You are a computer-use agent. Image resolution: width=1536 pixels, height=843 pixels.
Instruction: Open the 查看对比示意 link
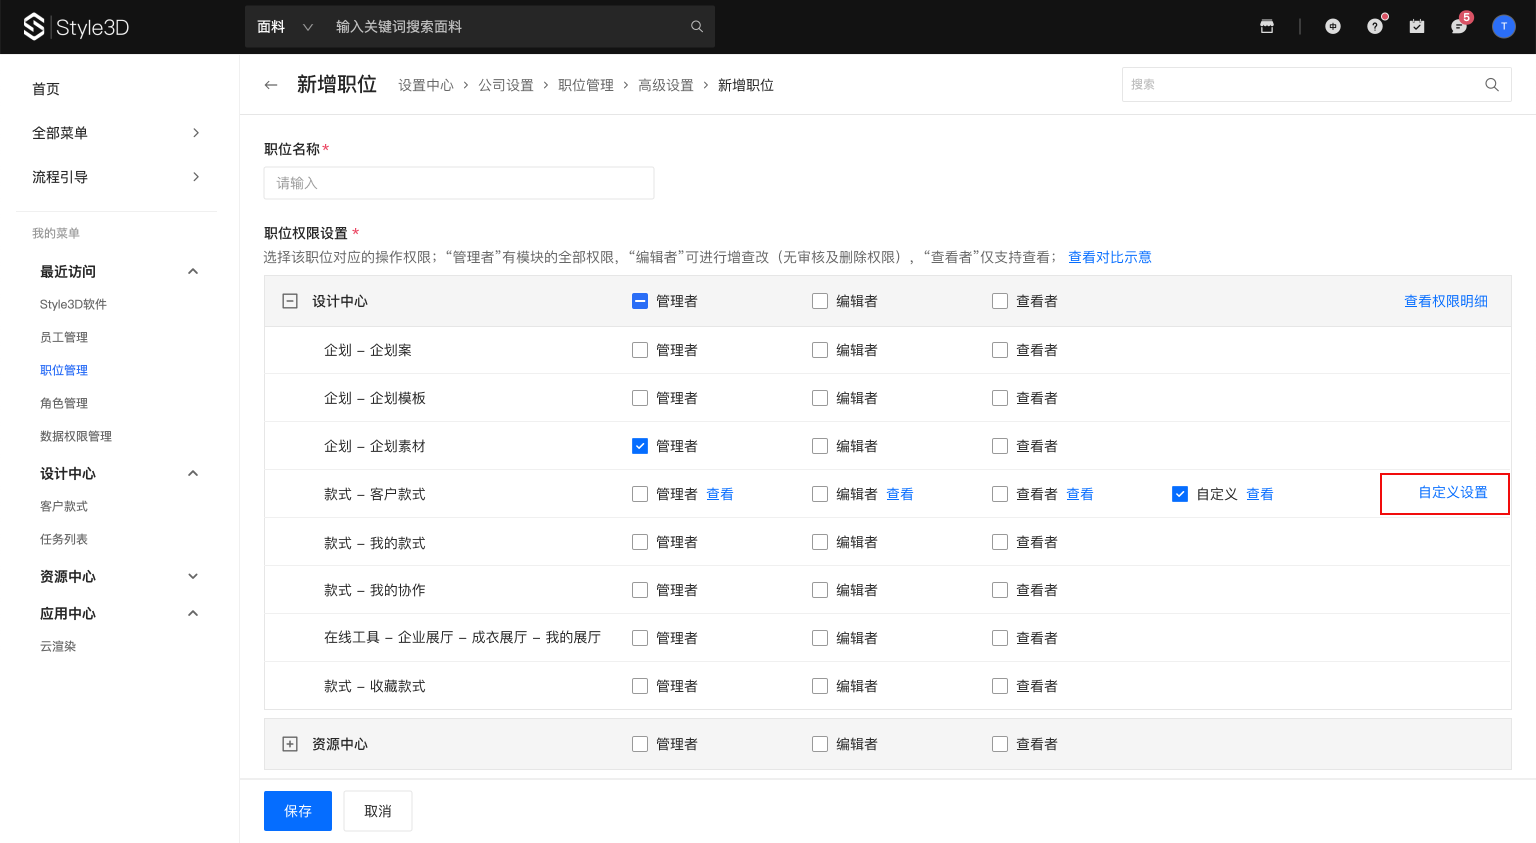(x=1109, y=257)
